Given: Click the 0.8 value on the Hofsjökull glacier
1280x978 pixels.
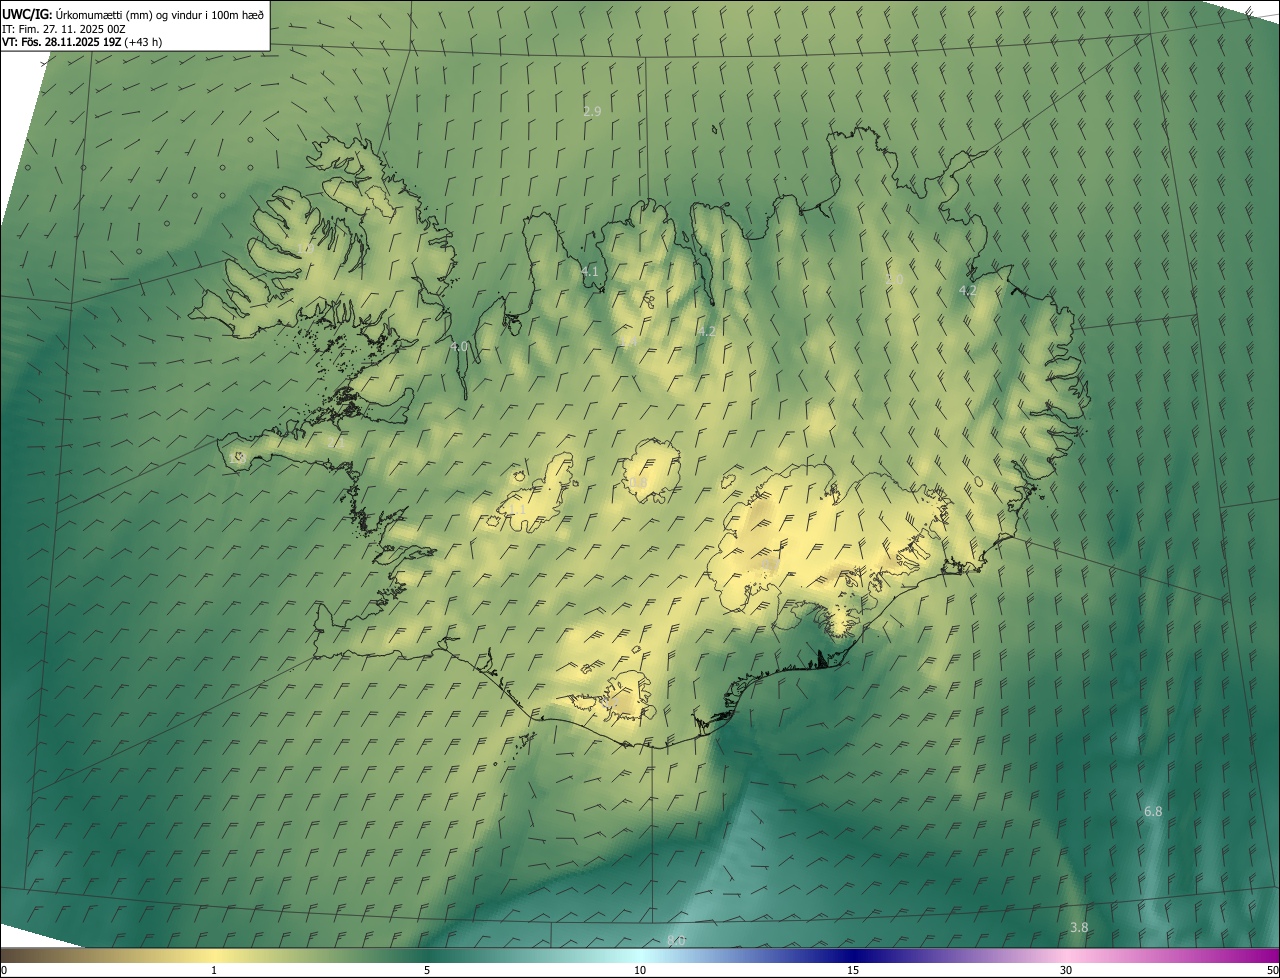Looking at the screenshot, I should (638, 483).
